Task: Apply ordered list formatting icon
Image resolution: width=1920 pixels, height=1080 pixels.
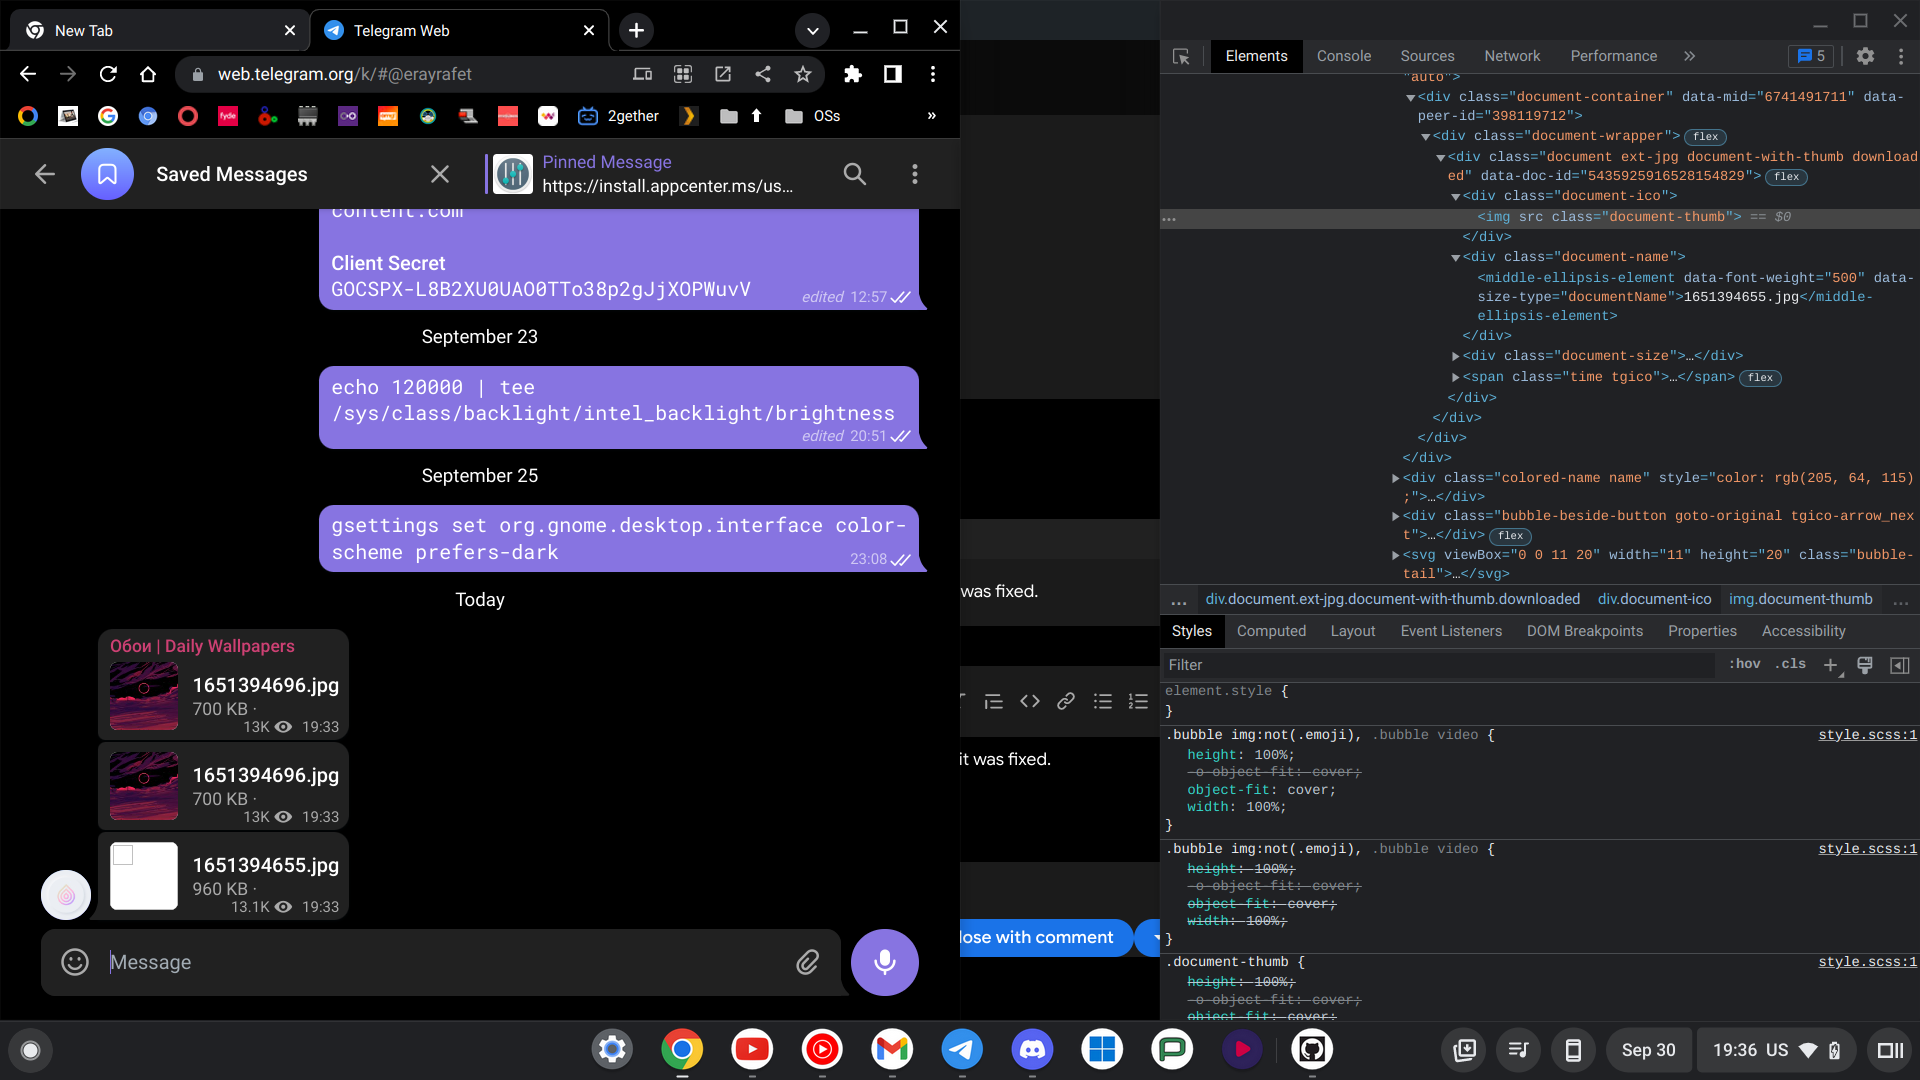Action: (1138, 701)
